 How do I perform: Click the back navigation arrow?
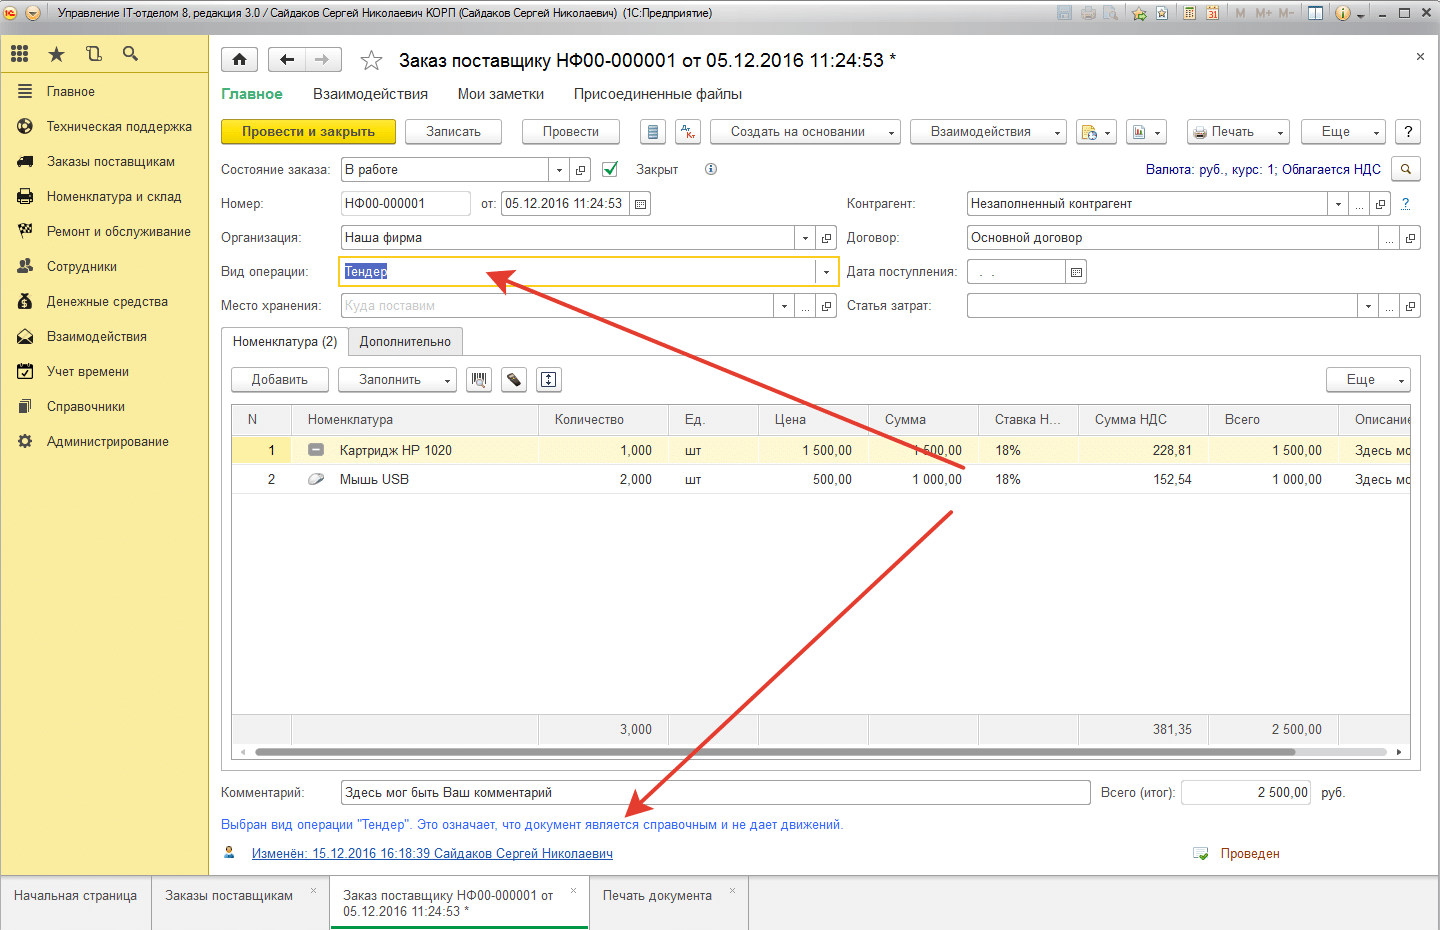[287, 60]
